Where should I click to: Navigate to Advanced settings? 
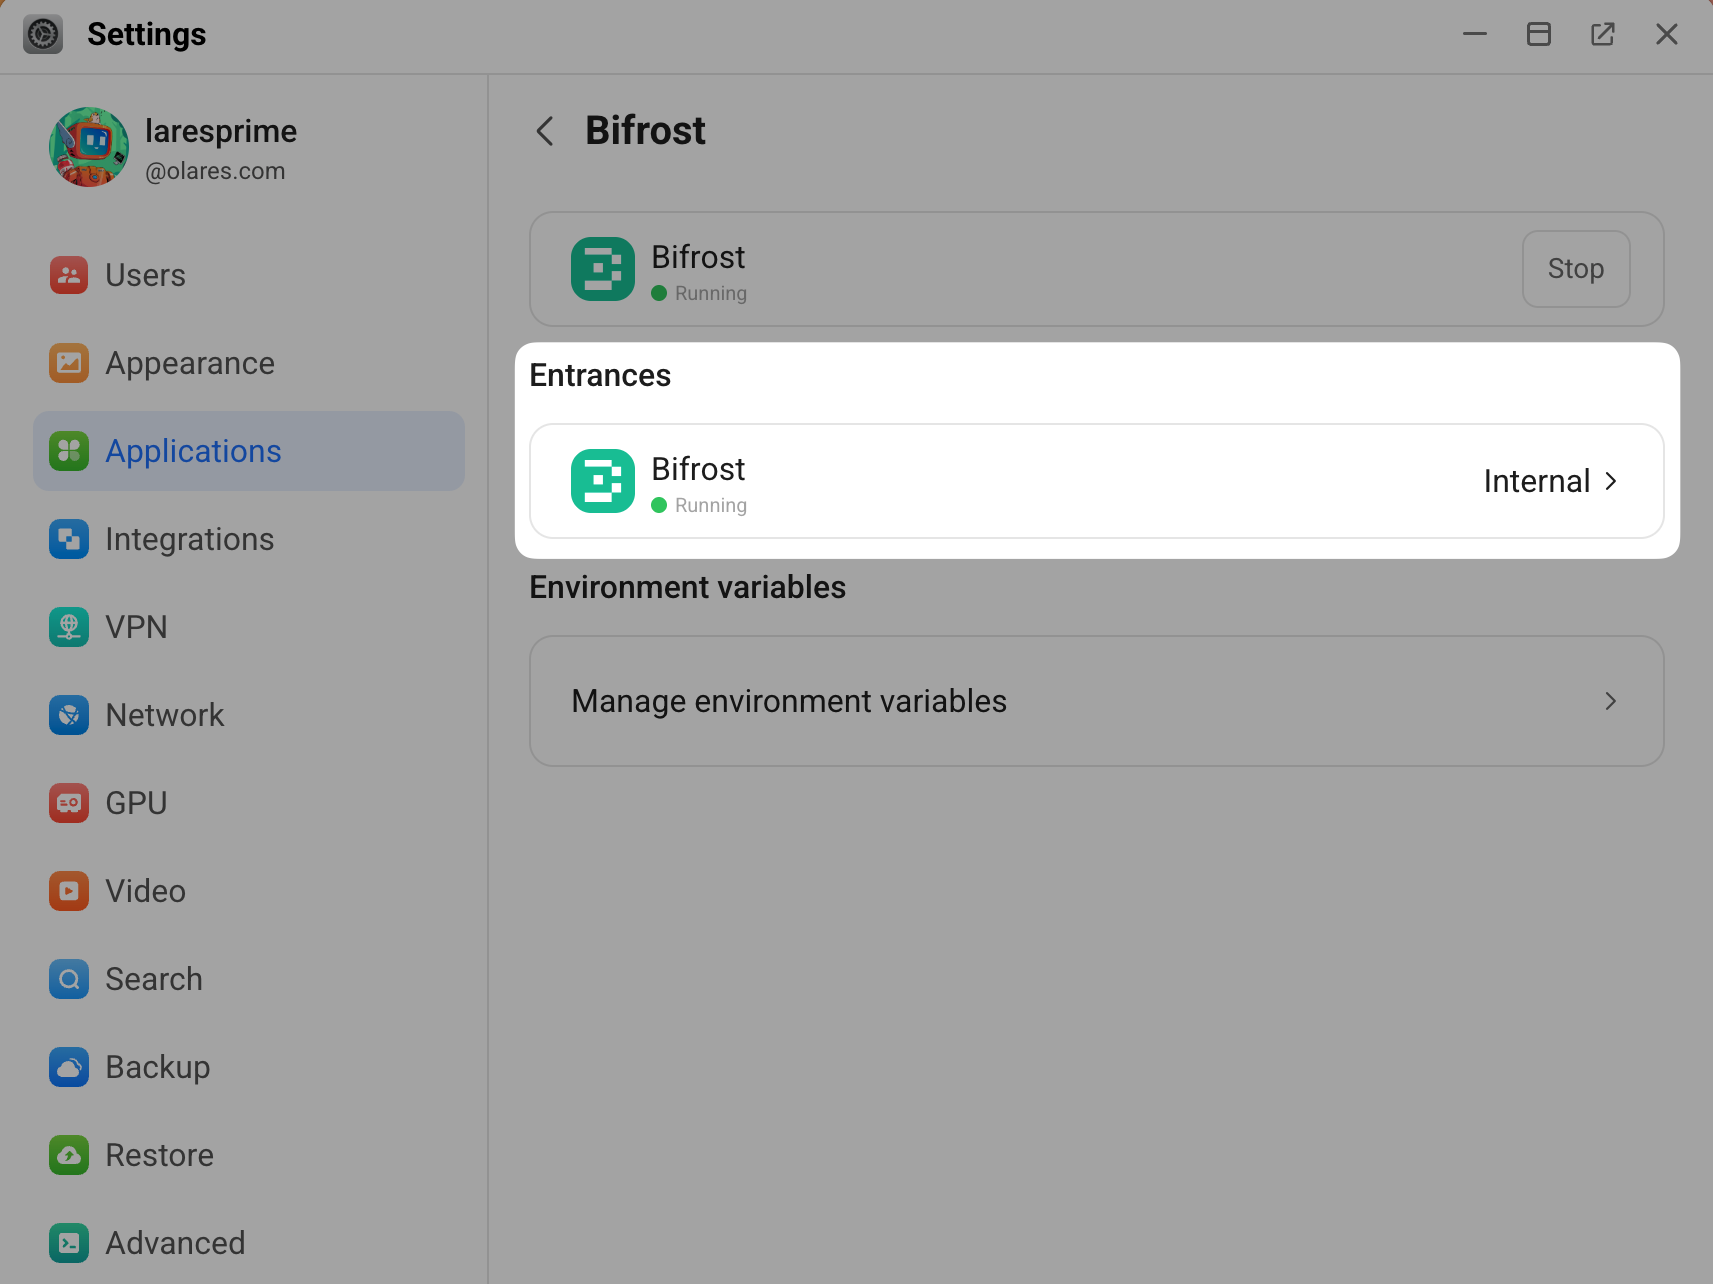pyautogui.click(x=175, y=1242)
